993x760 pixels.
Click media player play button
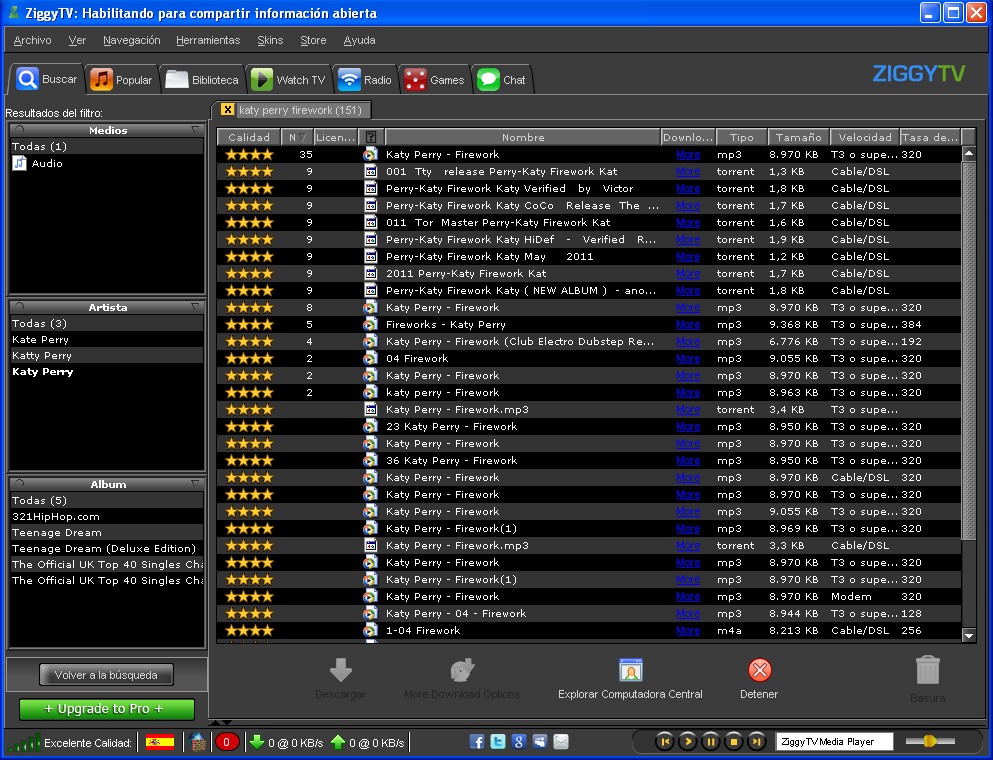688,741
